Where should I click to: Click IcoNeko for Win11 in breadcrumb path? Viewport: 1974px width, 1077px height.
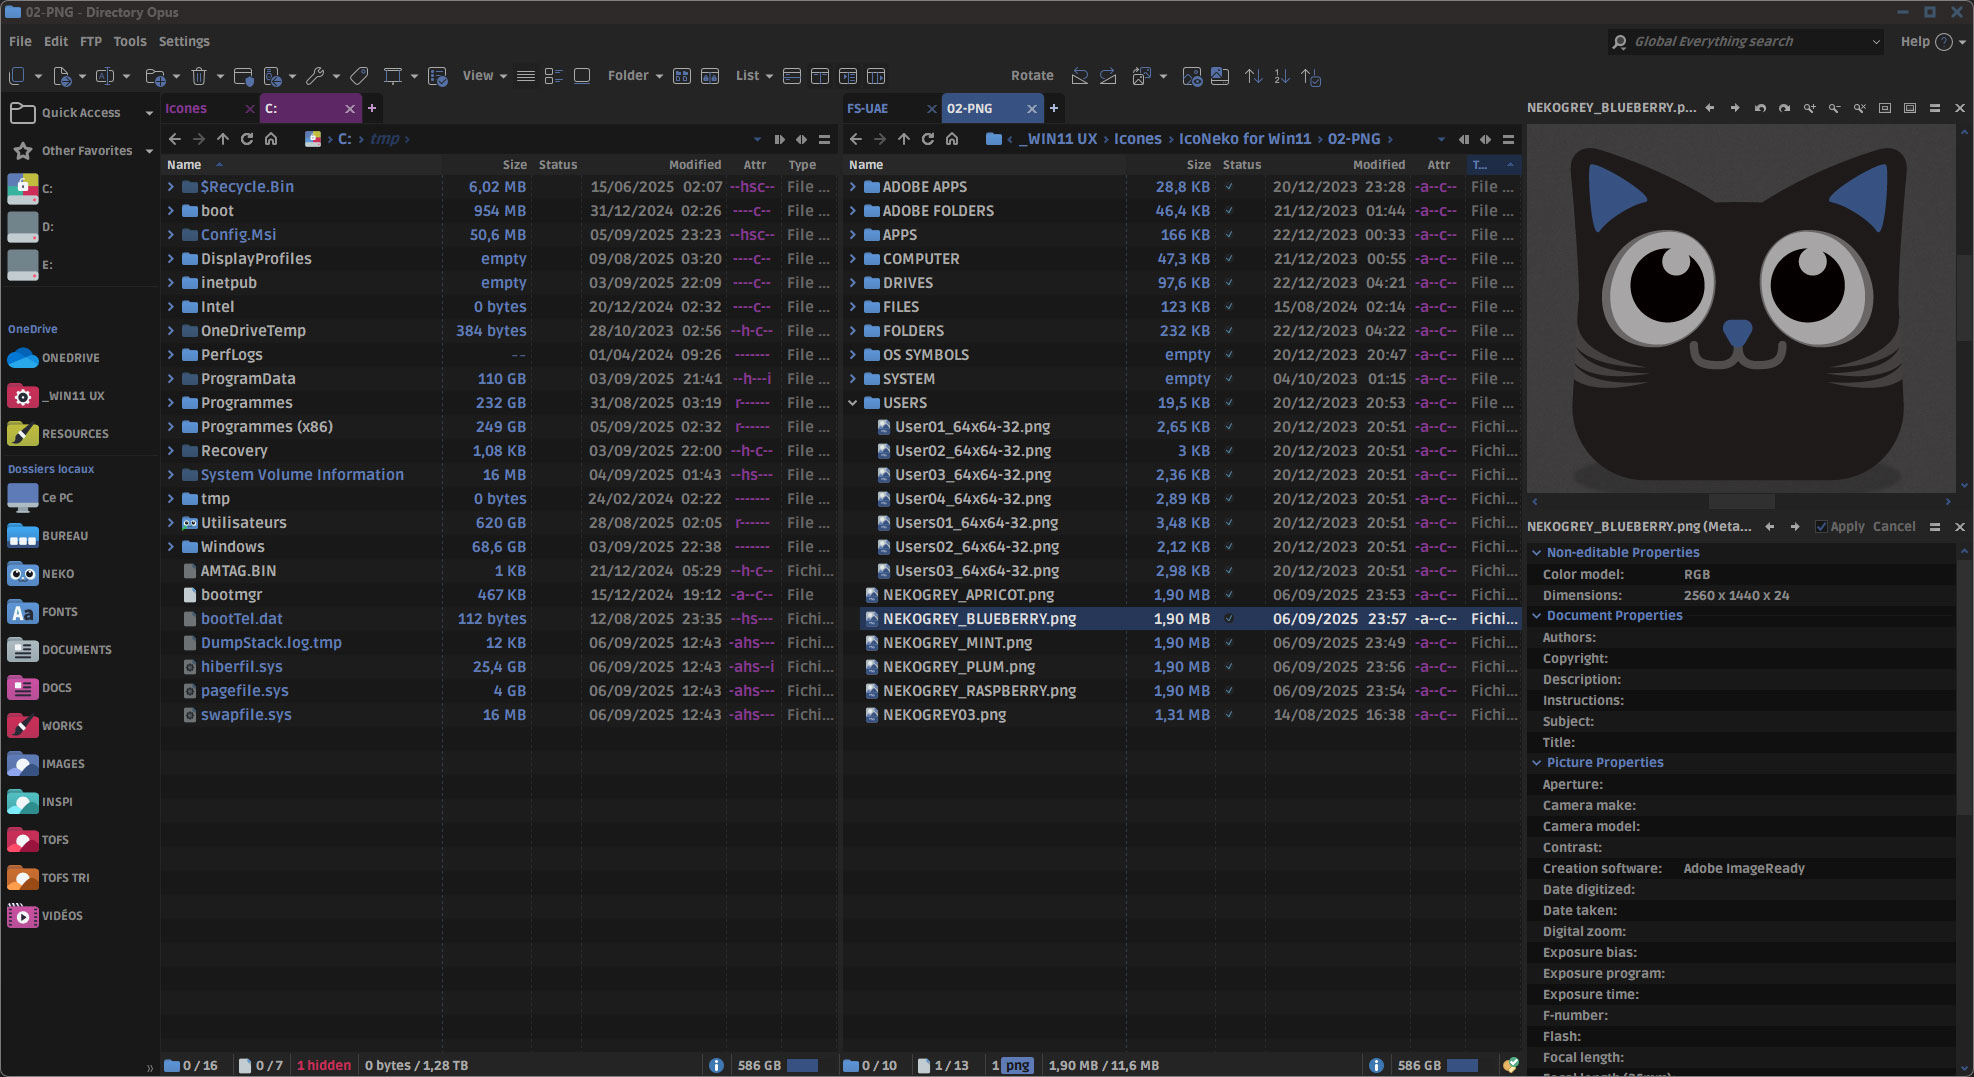[x=1244, y=139]
